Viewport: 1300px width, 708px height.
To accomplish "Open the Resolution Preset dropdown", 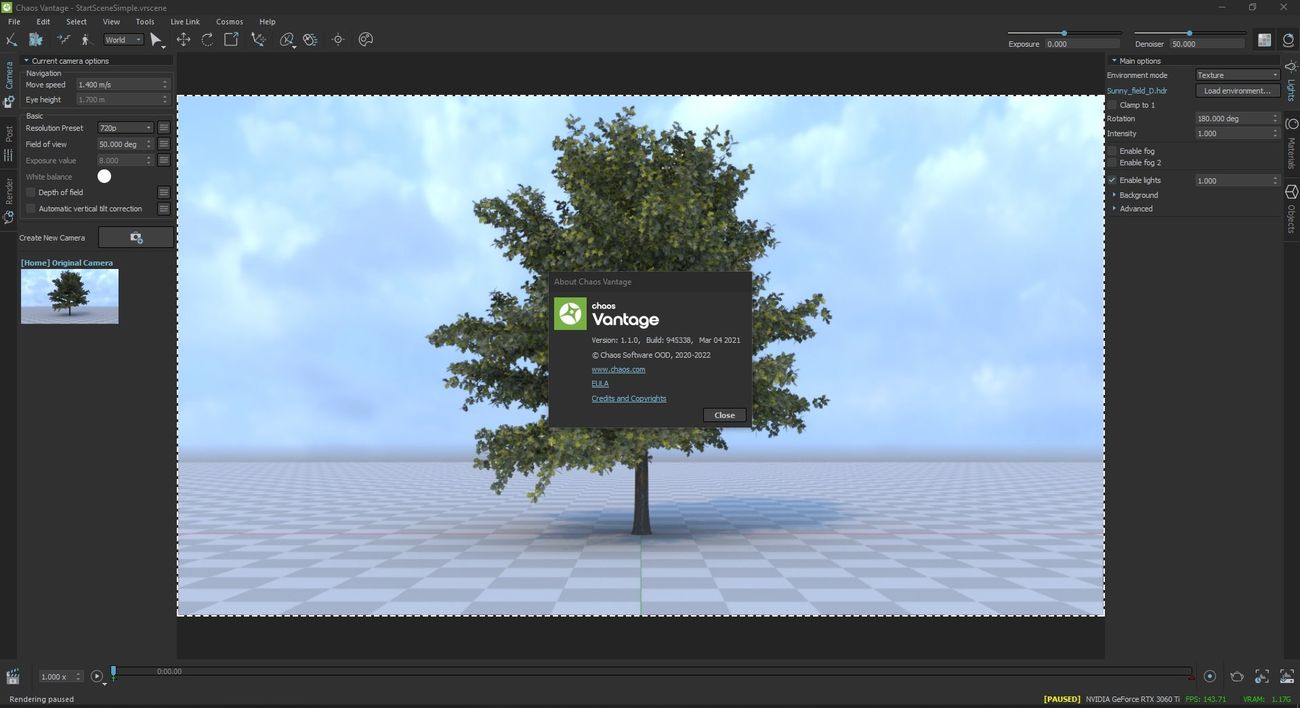I will pos(125,128).
